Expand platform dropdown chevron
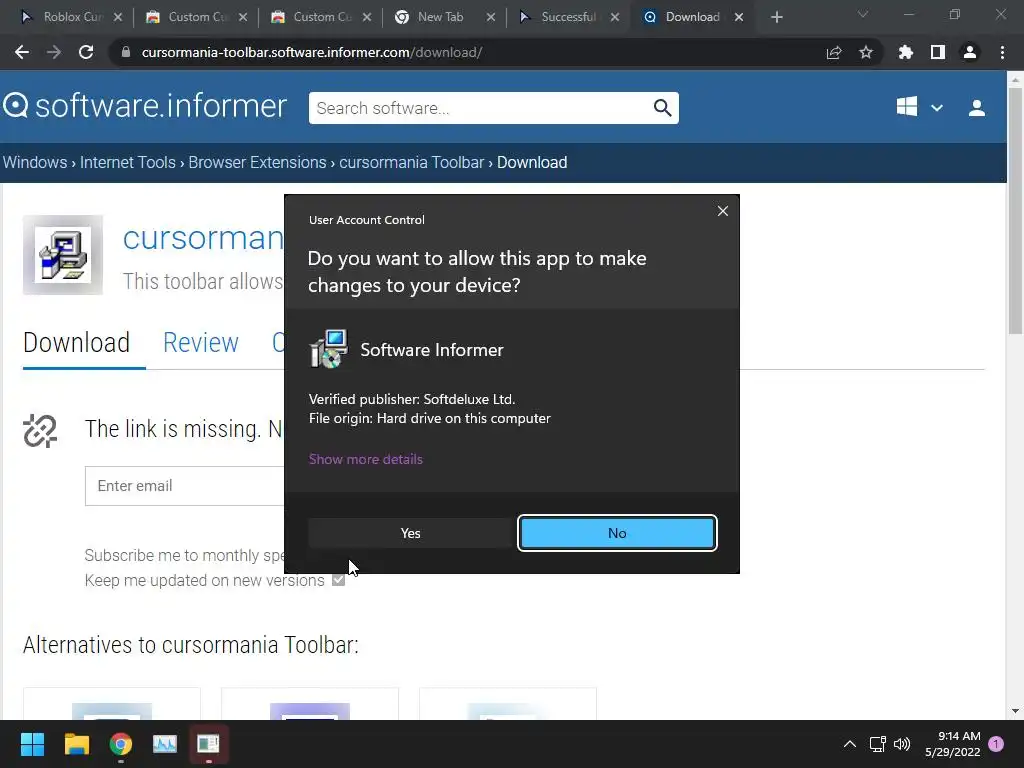The width and height of the screenshot is (1024, 768). 936,108
